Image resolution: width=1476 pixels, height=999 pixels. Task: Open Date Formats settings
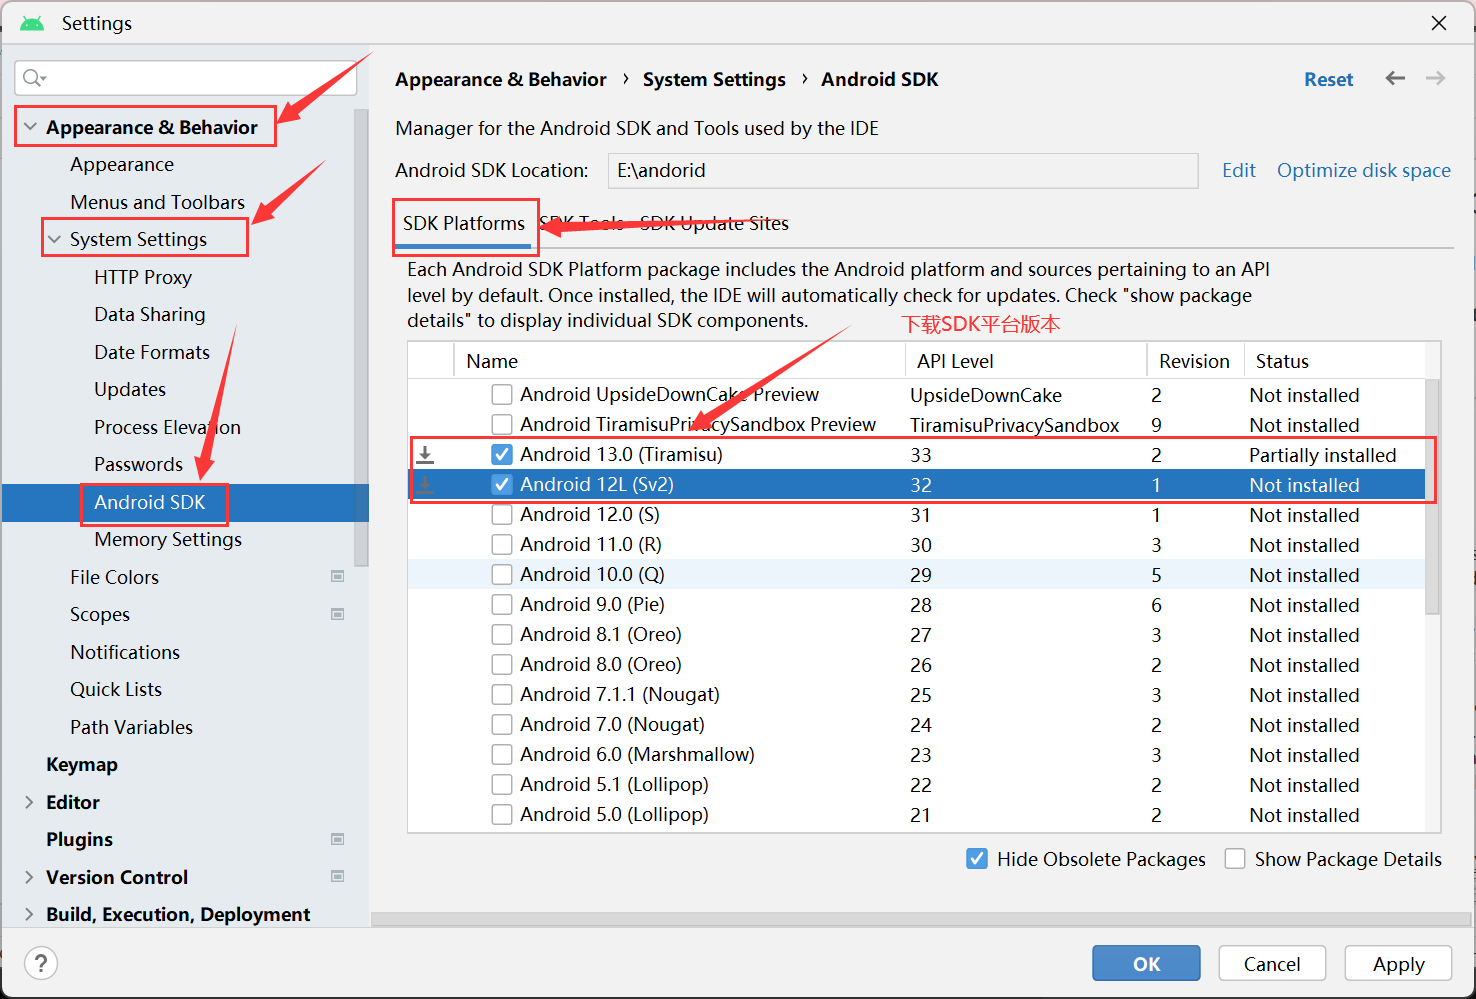[152, 352]
